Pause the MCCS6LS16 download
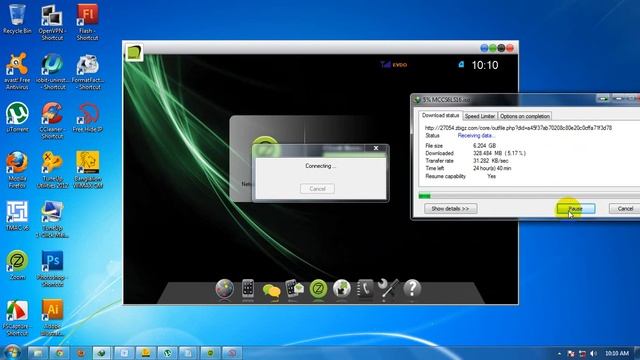This screenshot has width=640, height=360. [576, 209]
